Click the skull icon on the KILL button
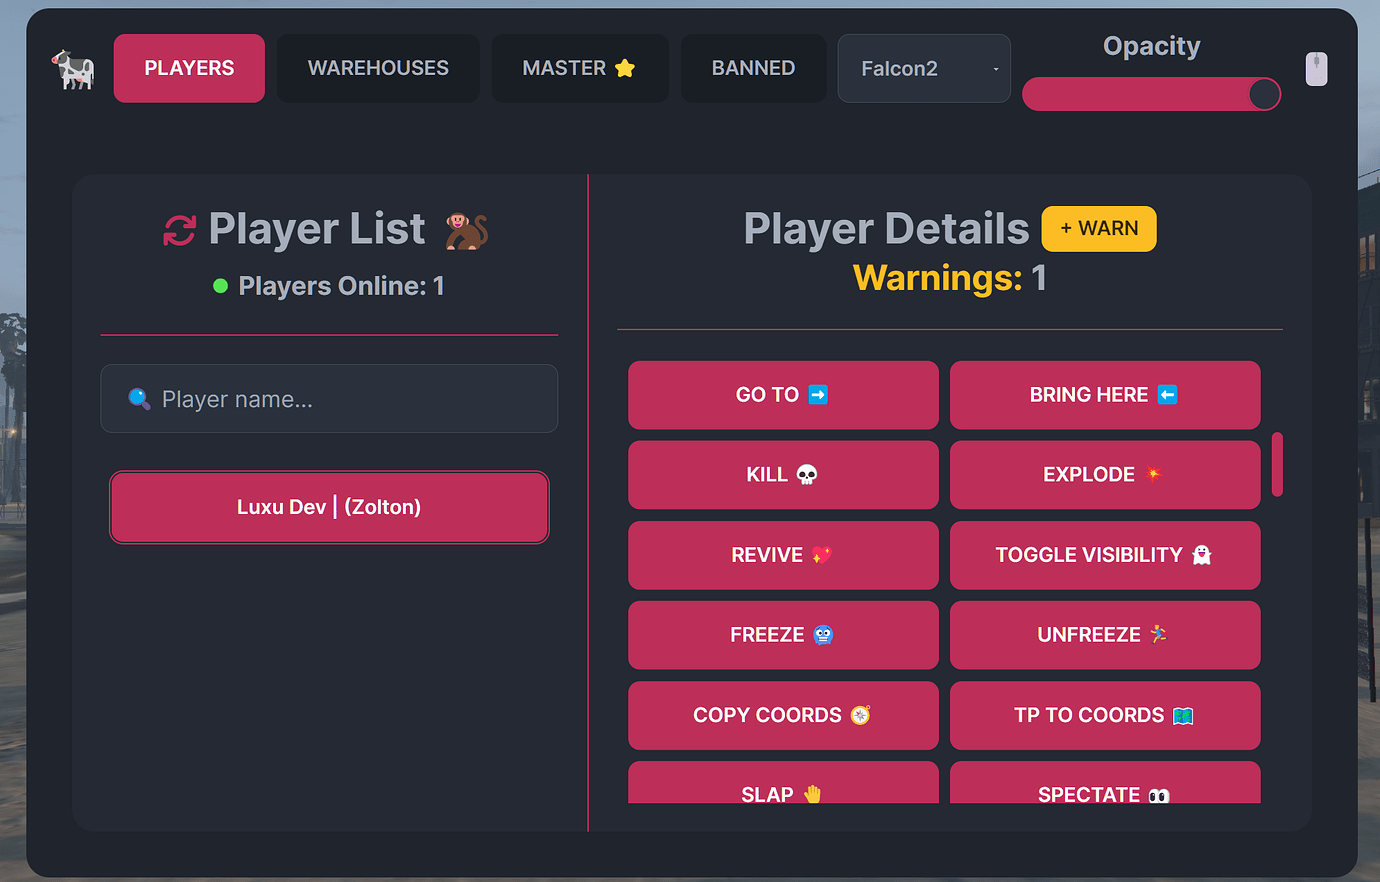1380x882 pixels. coord(807,474)
